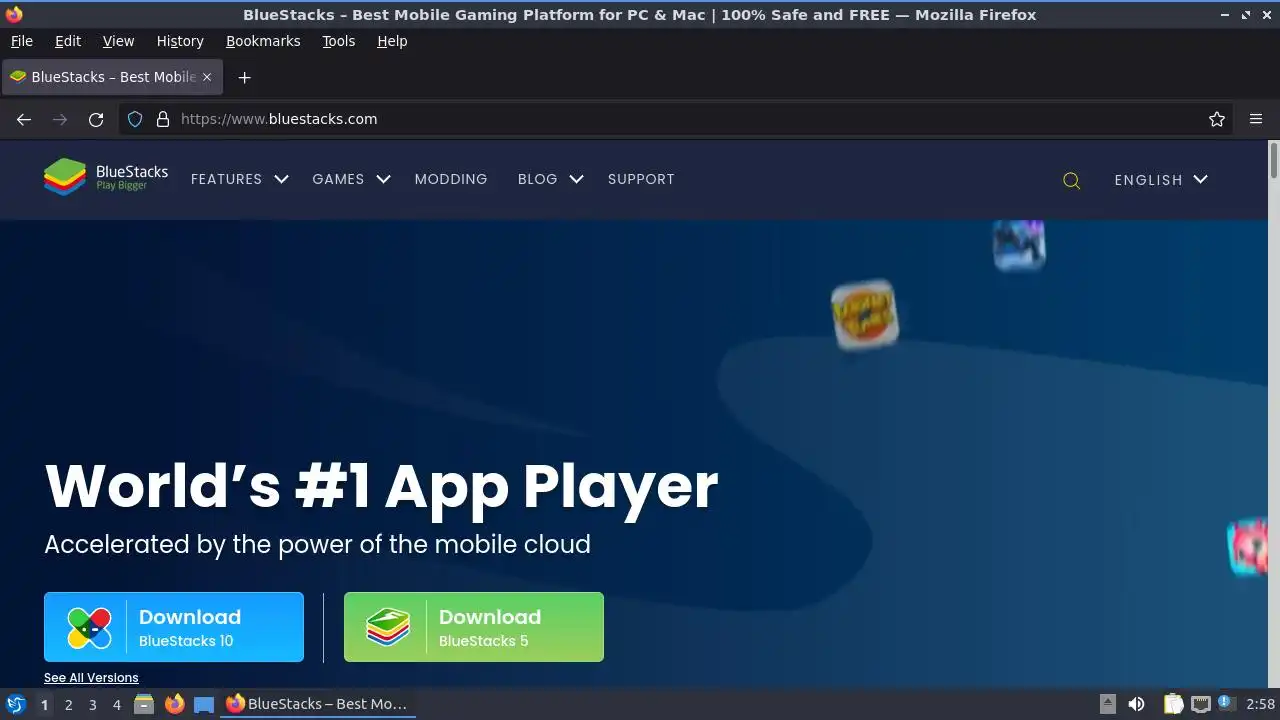Launch Firefox from the taskbar launcher
This screenshot has height=720, width=1280.
174,704
